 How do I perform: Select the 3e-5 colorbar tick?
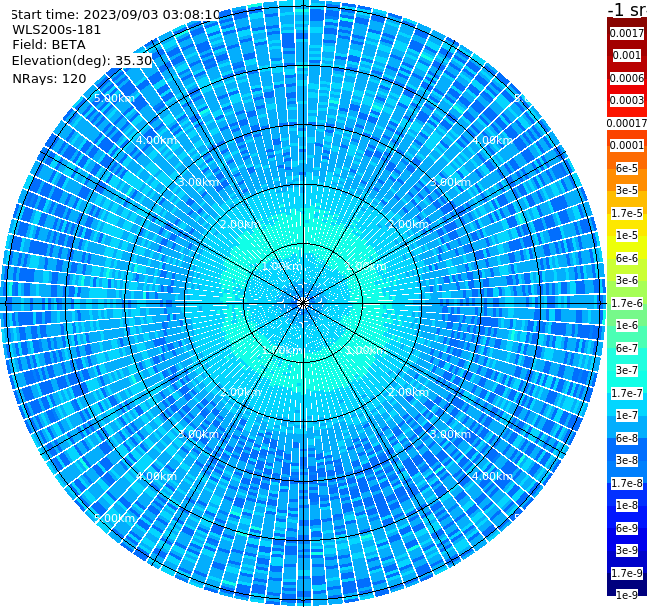pos(627,190)
